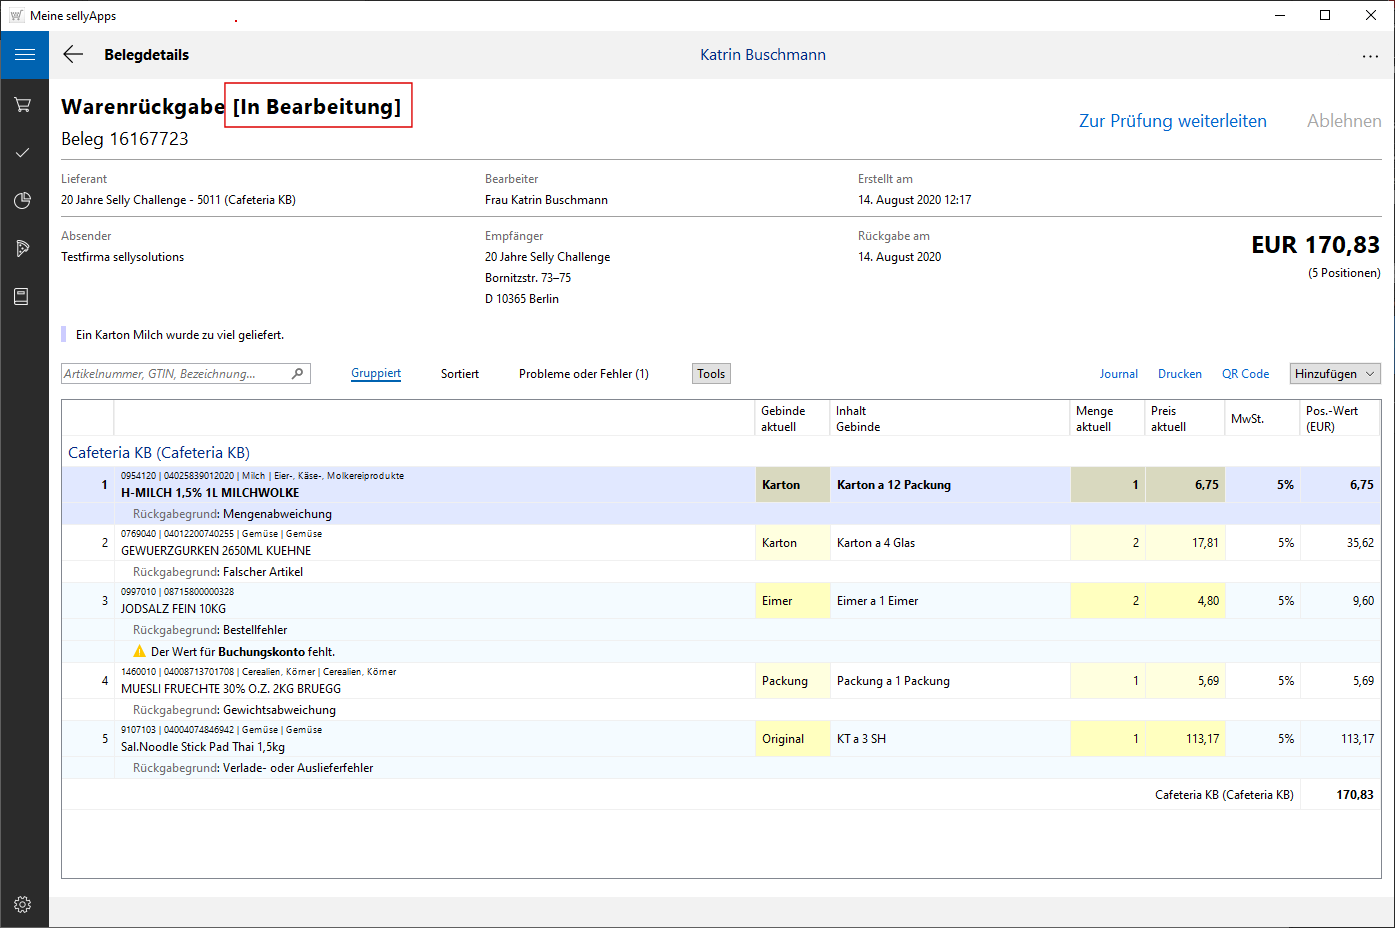Click Zur Prüfung weiterleiten link
The image size is (1395, 928).
pyautogui.click(x=1172, y=121)
